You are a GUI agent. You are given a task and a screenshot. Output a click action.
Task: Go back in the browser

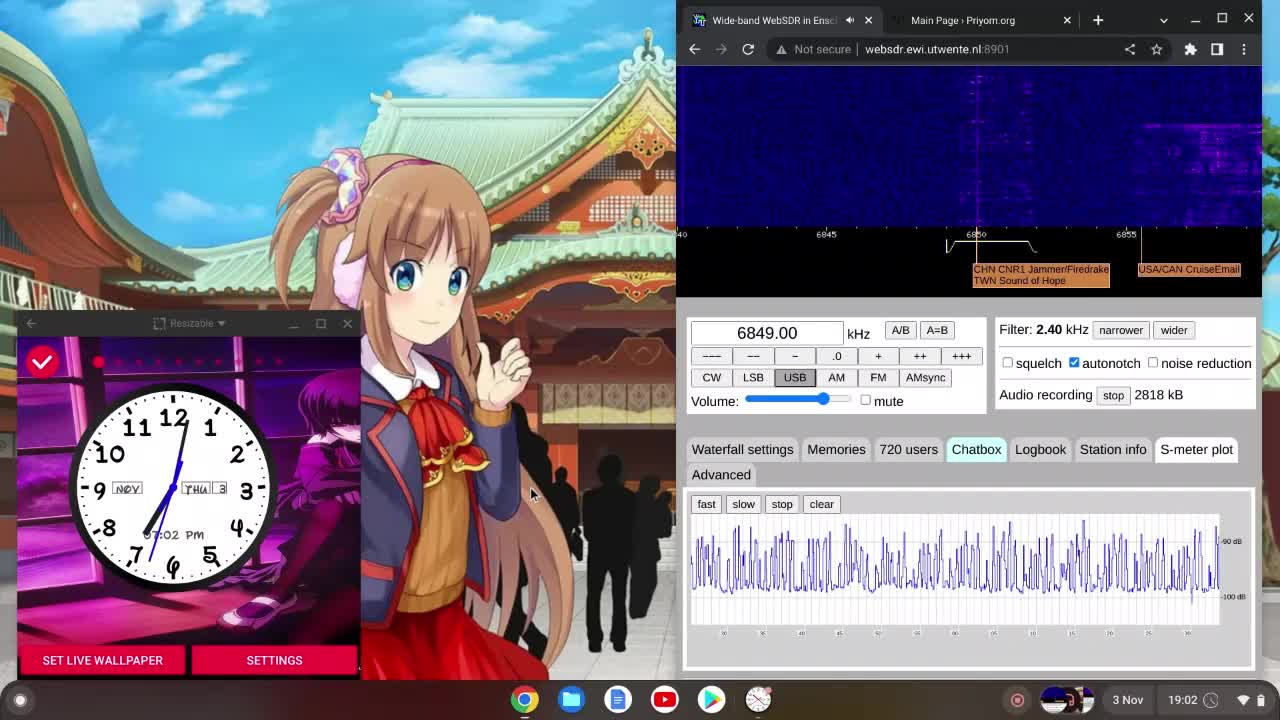tap(695, 49)
